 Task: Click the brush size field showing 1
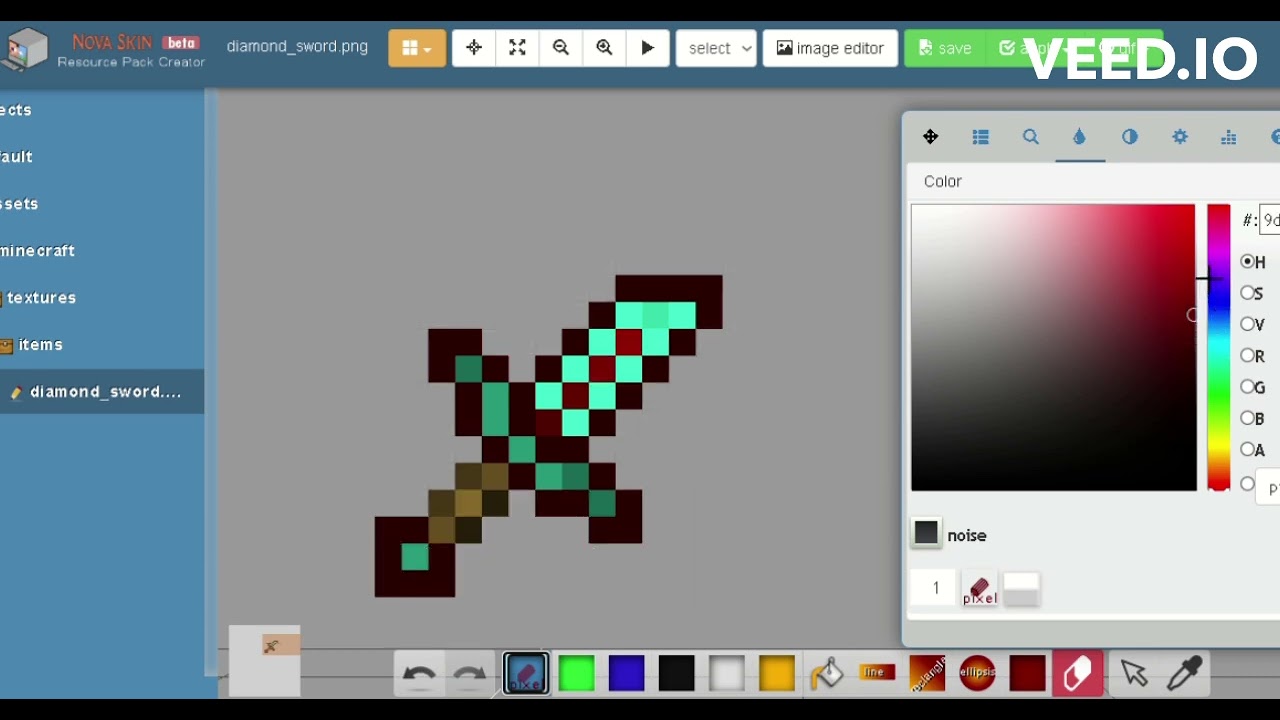(935, 588)
